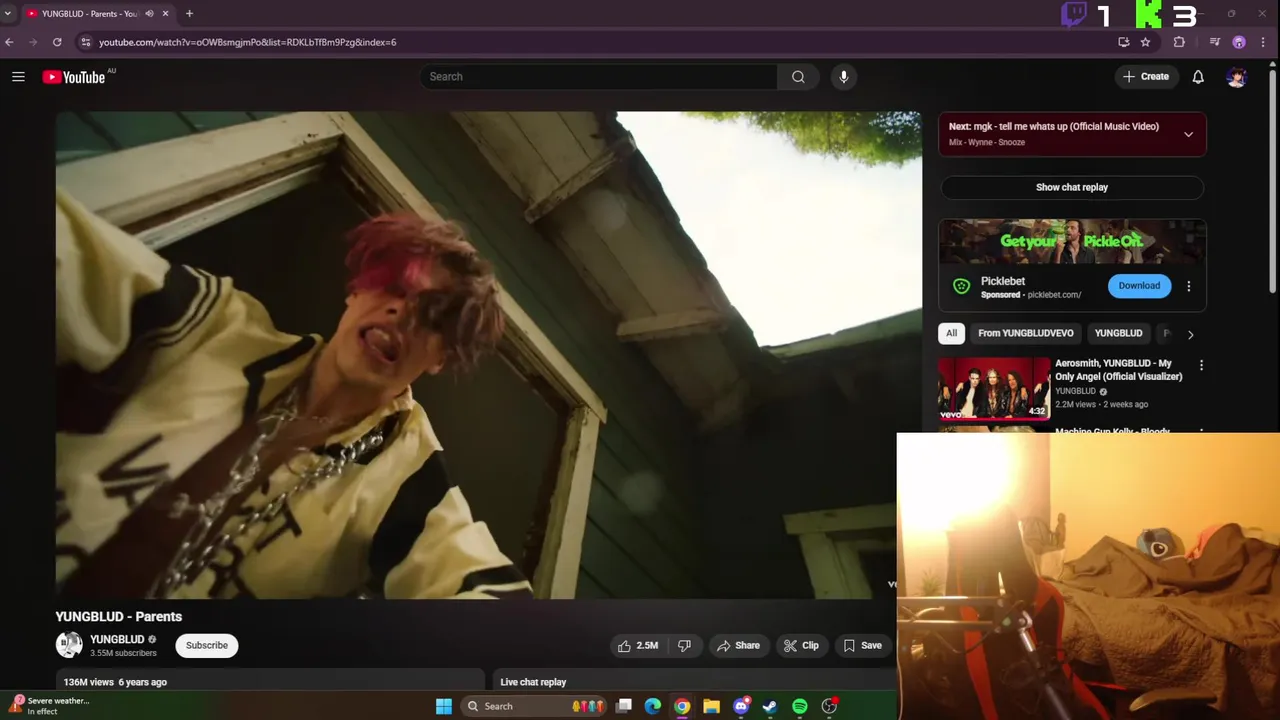
Task: Open Aerosmith, YUNGBLUD - My Only Angel title
Action: 1119,370
